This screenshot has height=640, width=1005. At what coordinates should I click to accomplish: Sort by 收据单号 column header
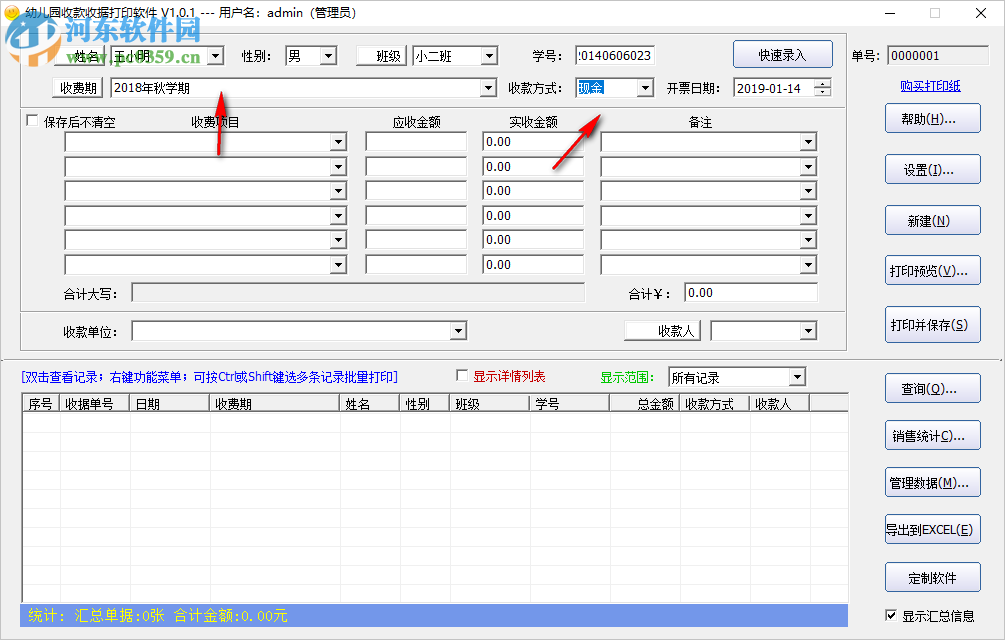point(95,404)
